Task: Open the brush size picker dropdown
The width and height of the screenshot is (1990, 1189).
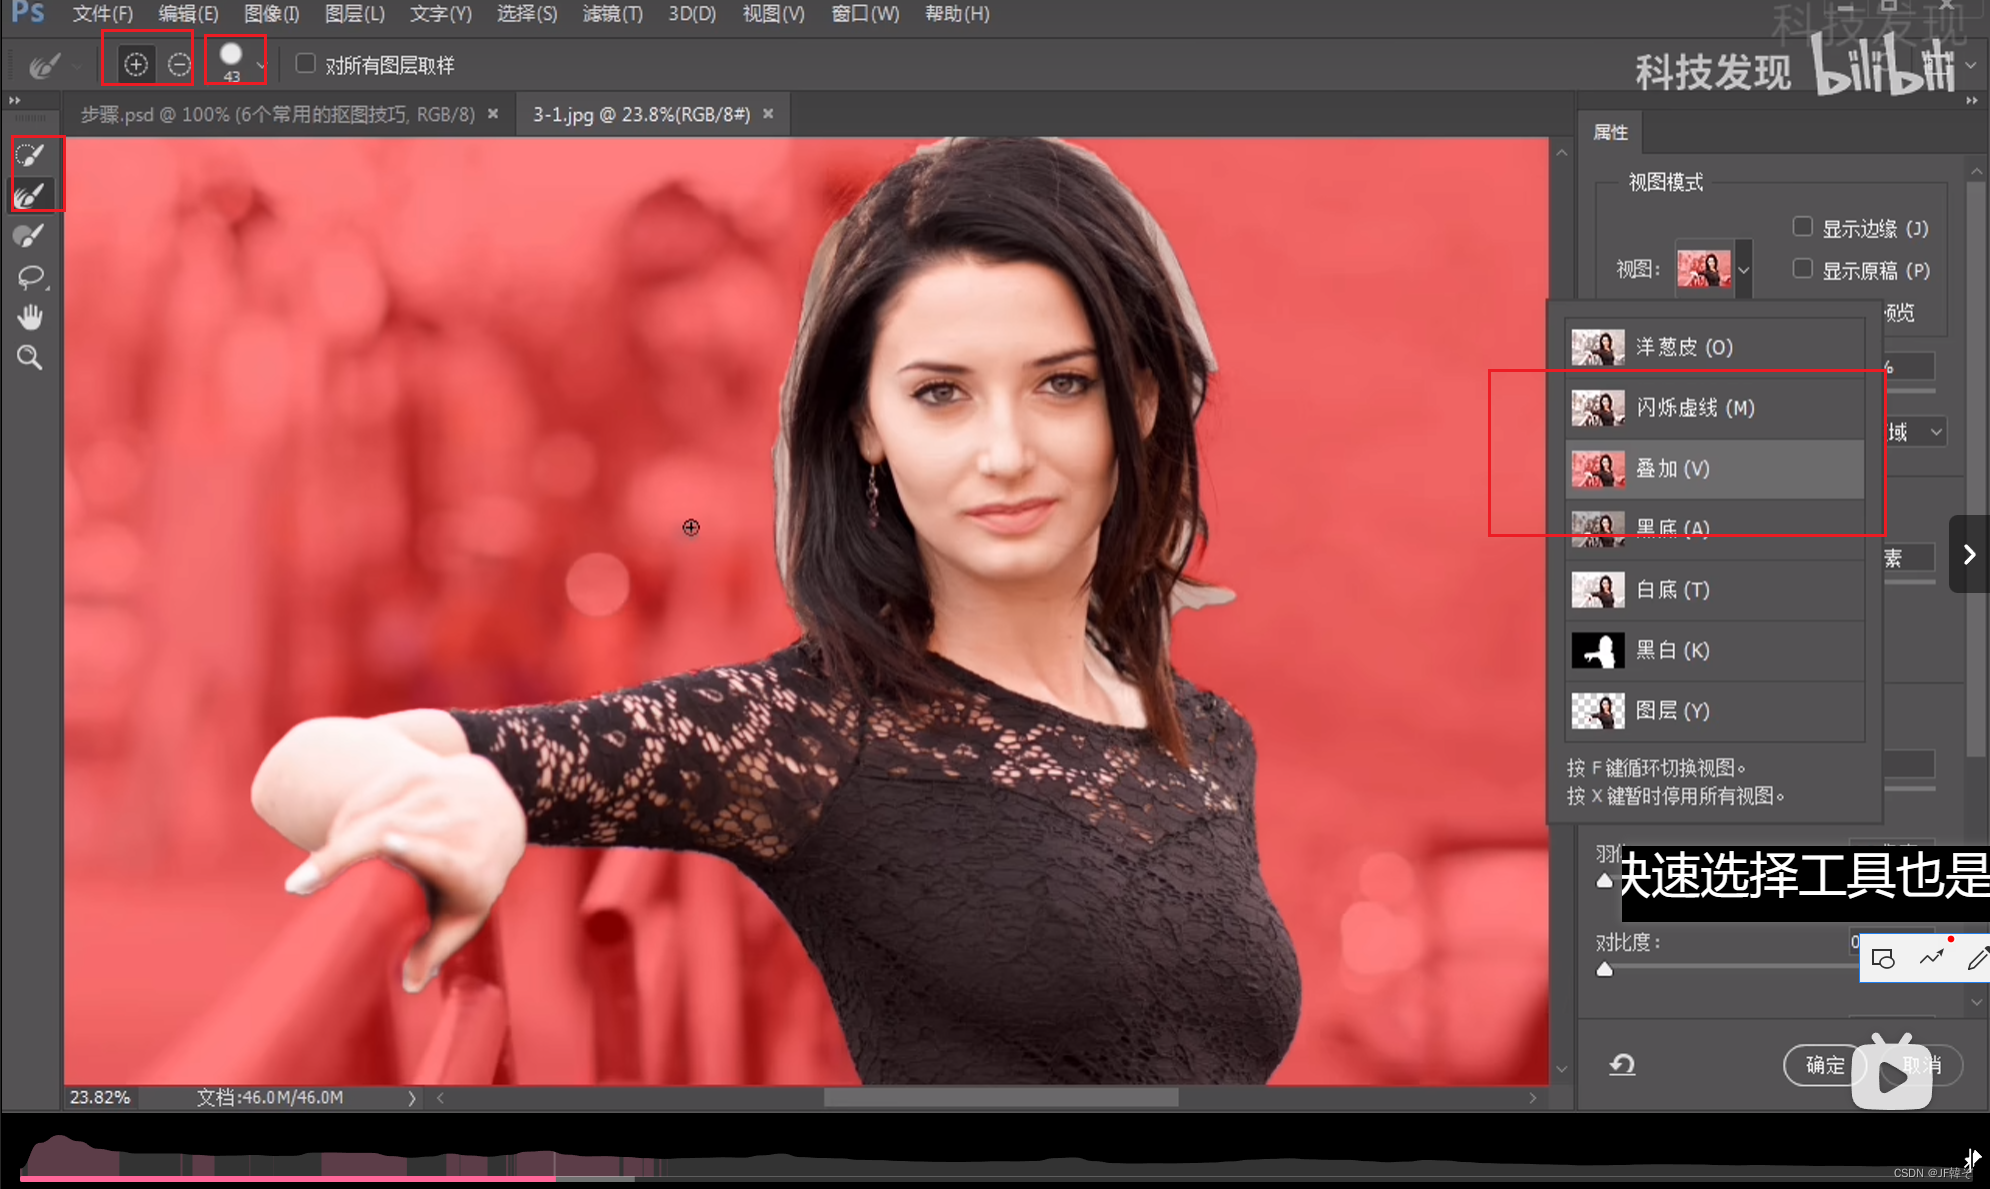Action: coord(261,66)
